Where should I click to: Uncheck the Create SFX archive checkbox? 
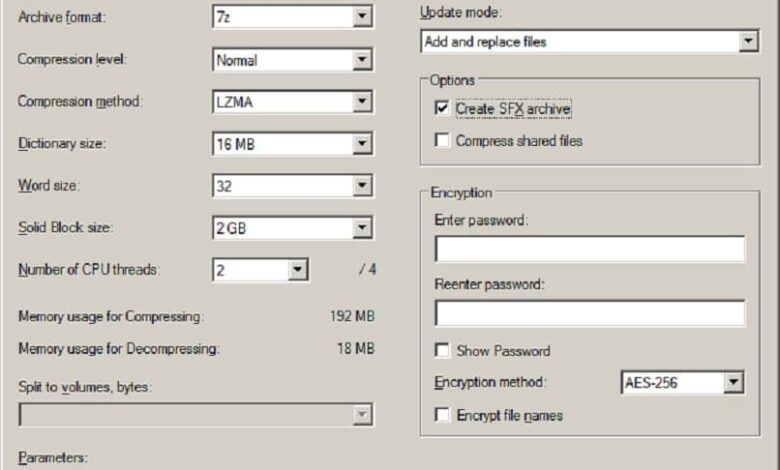tap(442, 108)
